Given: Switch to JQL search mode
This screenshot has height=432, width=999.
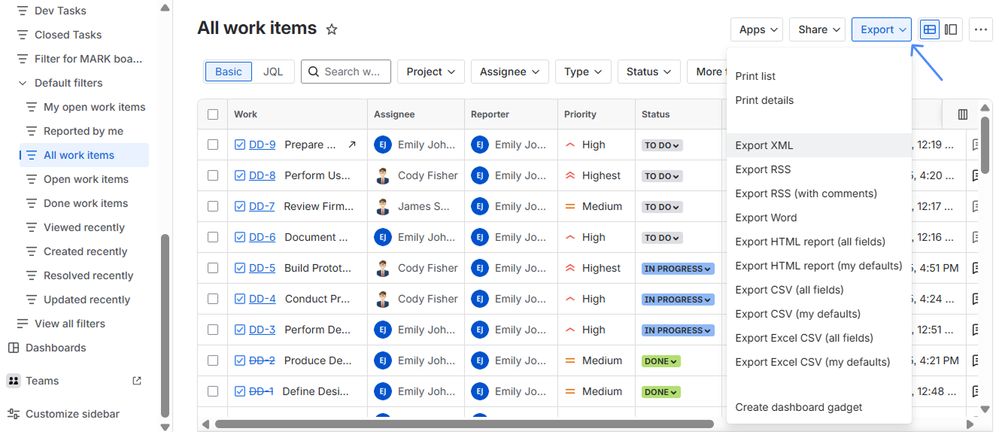Looking at the screenshot, I should coord(273,72).
